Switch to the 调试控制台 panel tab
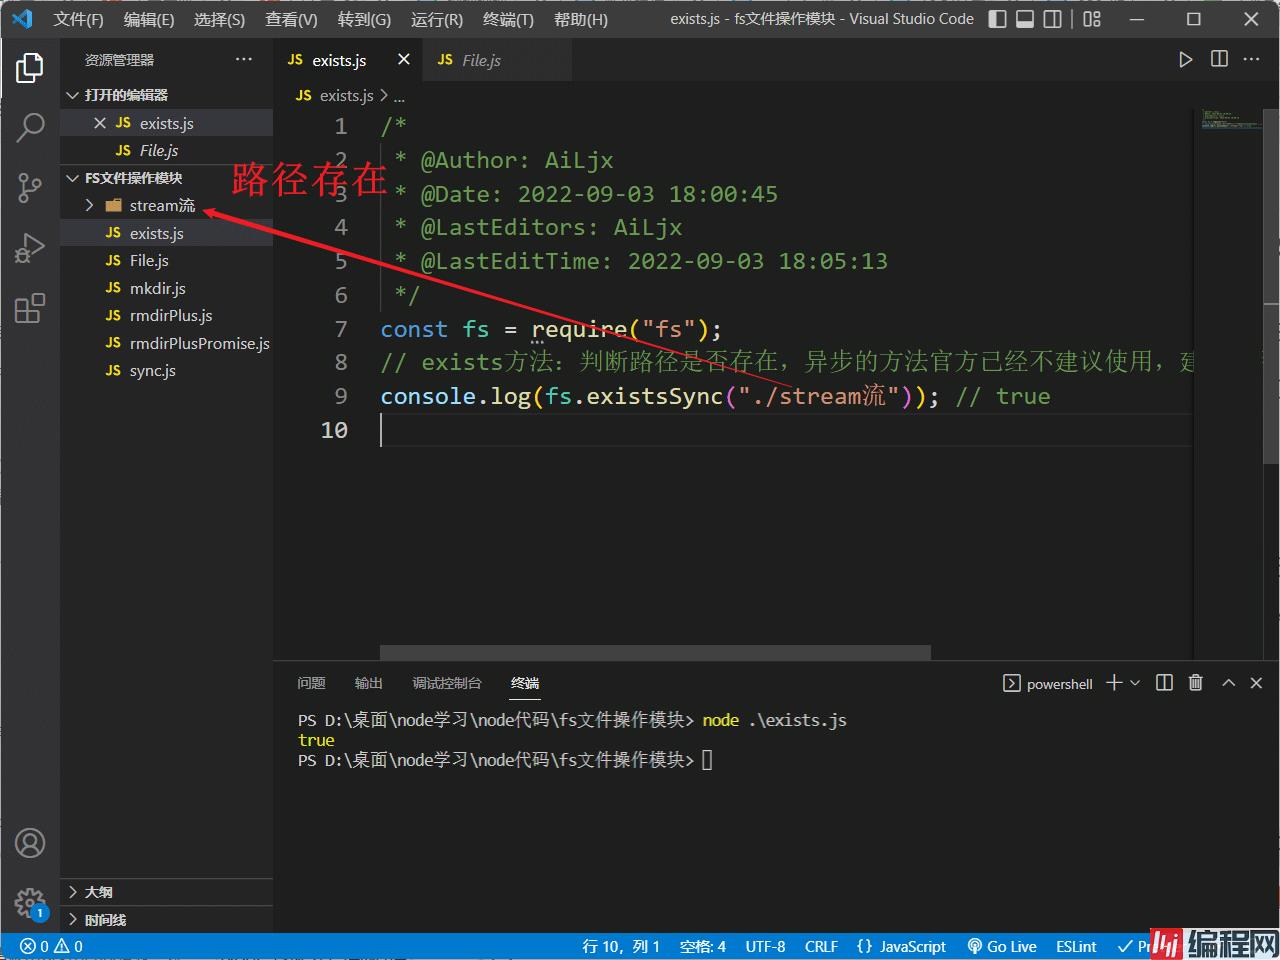Screen dimensions: 1280x960 click(446, 683)
